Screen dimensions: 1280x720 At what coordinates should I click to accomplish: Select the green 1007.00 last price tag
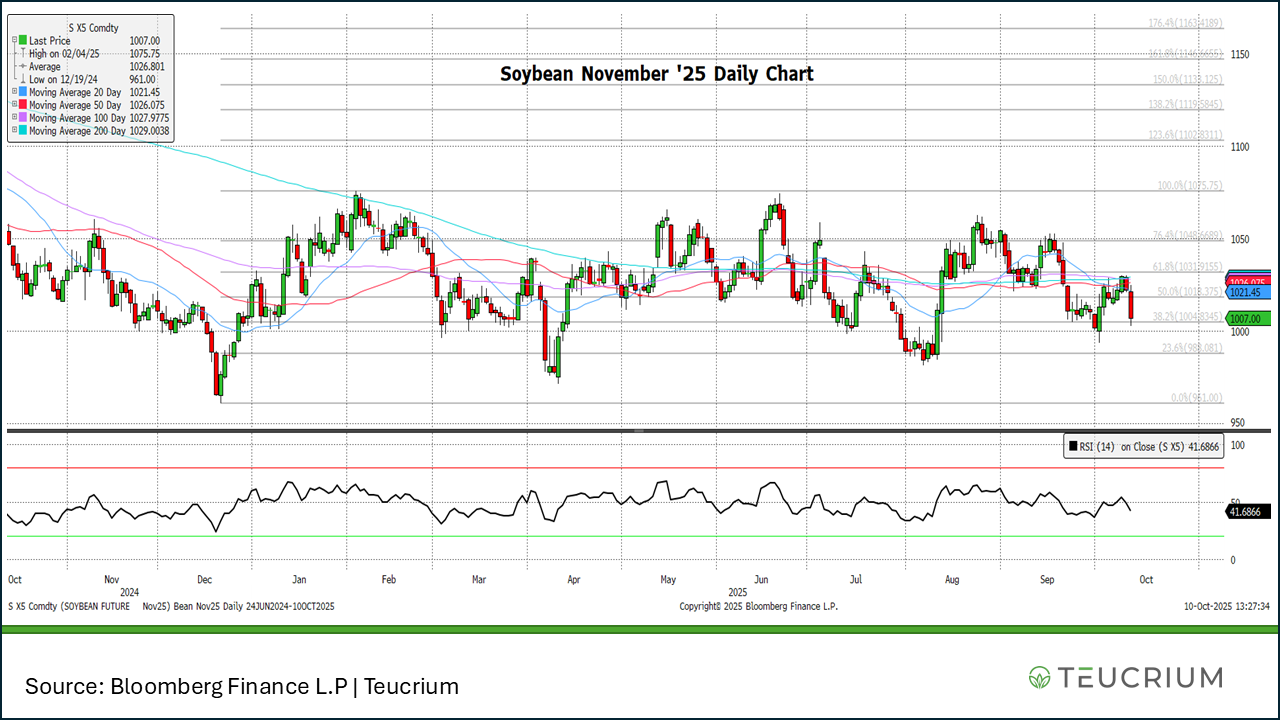click(x=1248, y=318)
